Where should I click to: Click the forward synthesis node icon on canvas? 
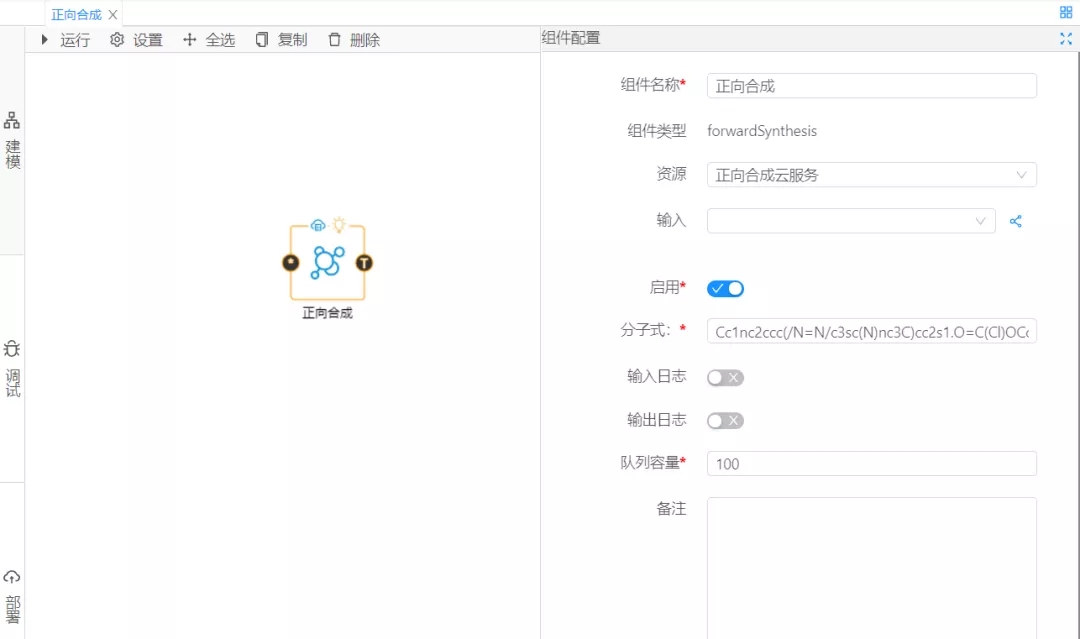pyautogui.click(x=327, y=262)
